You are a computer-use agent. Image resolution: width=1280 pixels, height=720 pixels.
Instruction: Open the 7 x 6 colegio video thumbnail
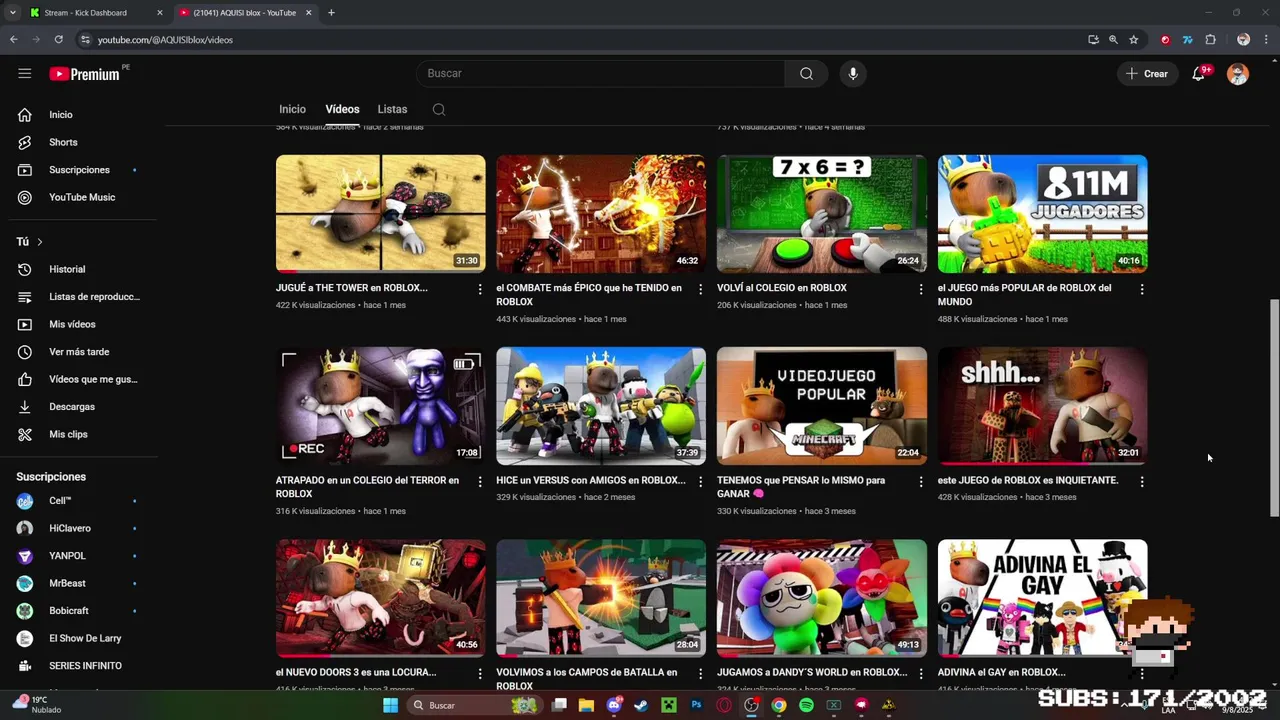[822, 214]
